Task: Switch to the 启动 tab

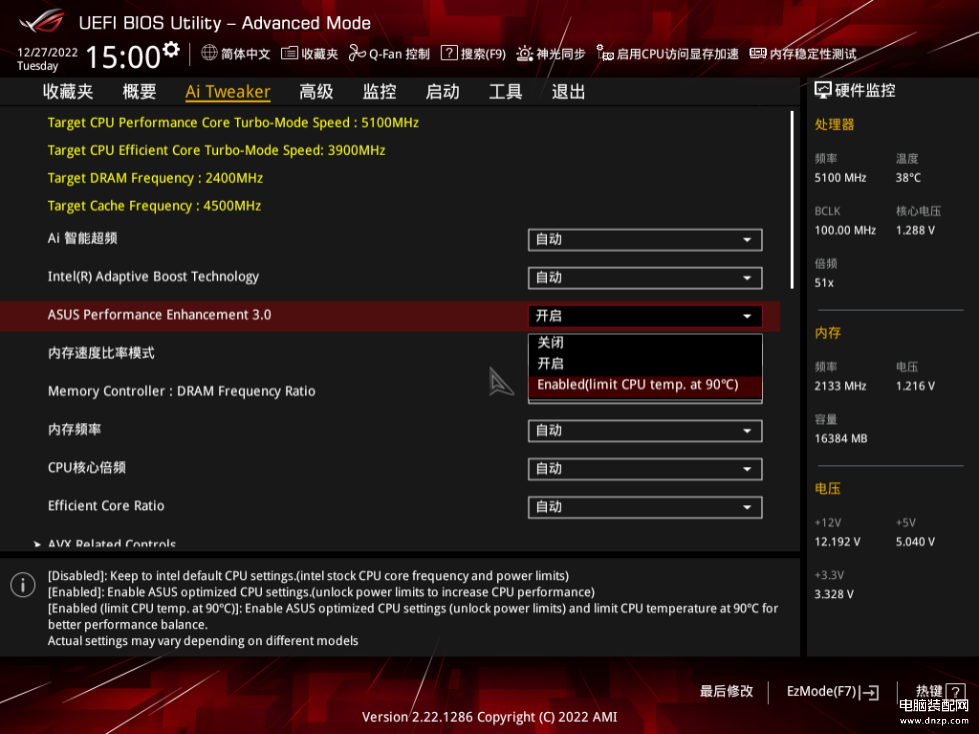Action: click(x=443, y=92)
